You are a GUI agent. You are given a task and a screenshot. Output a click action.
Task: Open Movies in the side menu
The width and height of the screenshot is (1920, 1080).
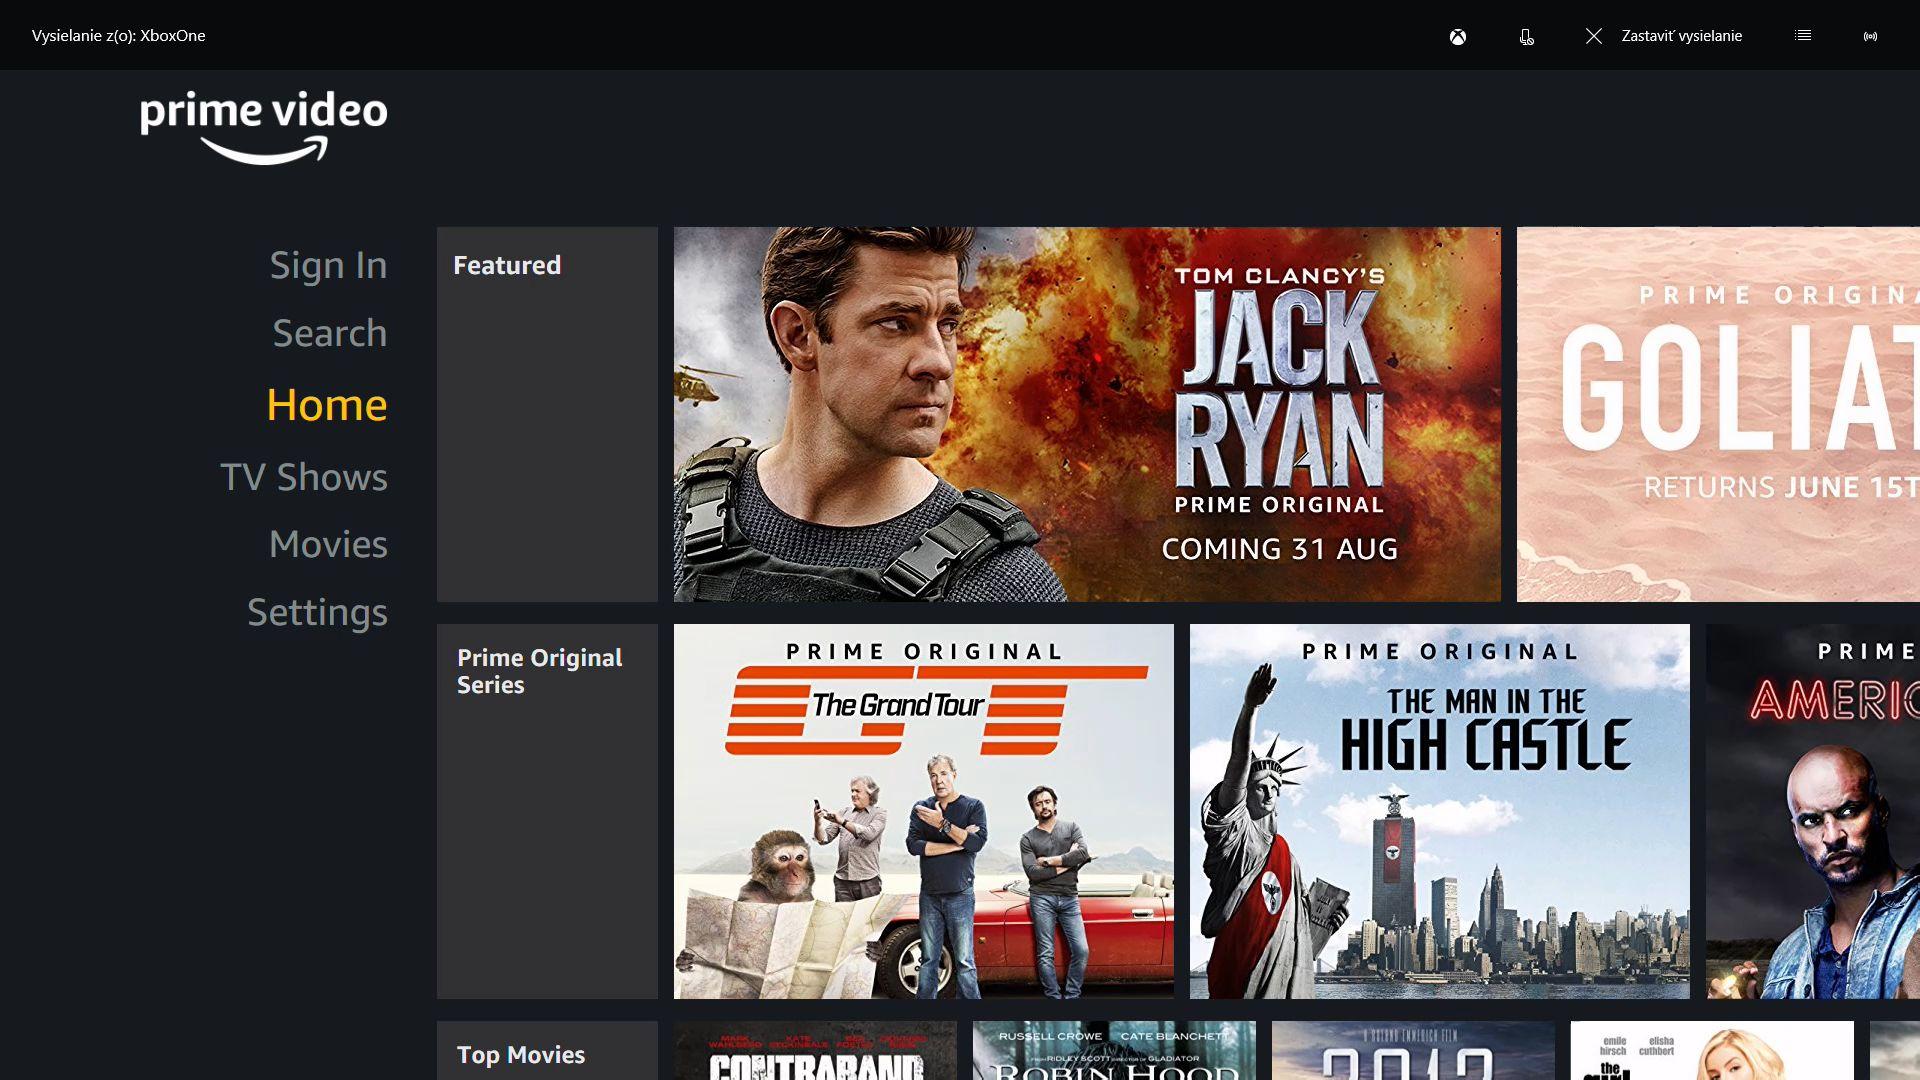(x=328, y=544)
